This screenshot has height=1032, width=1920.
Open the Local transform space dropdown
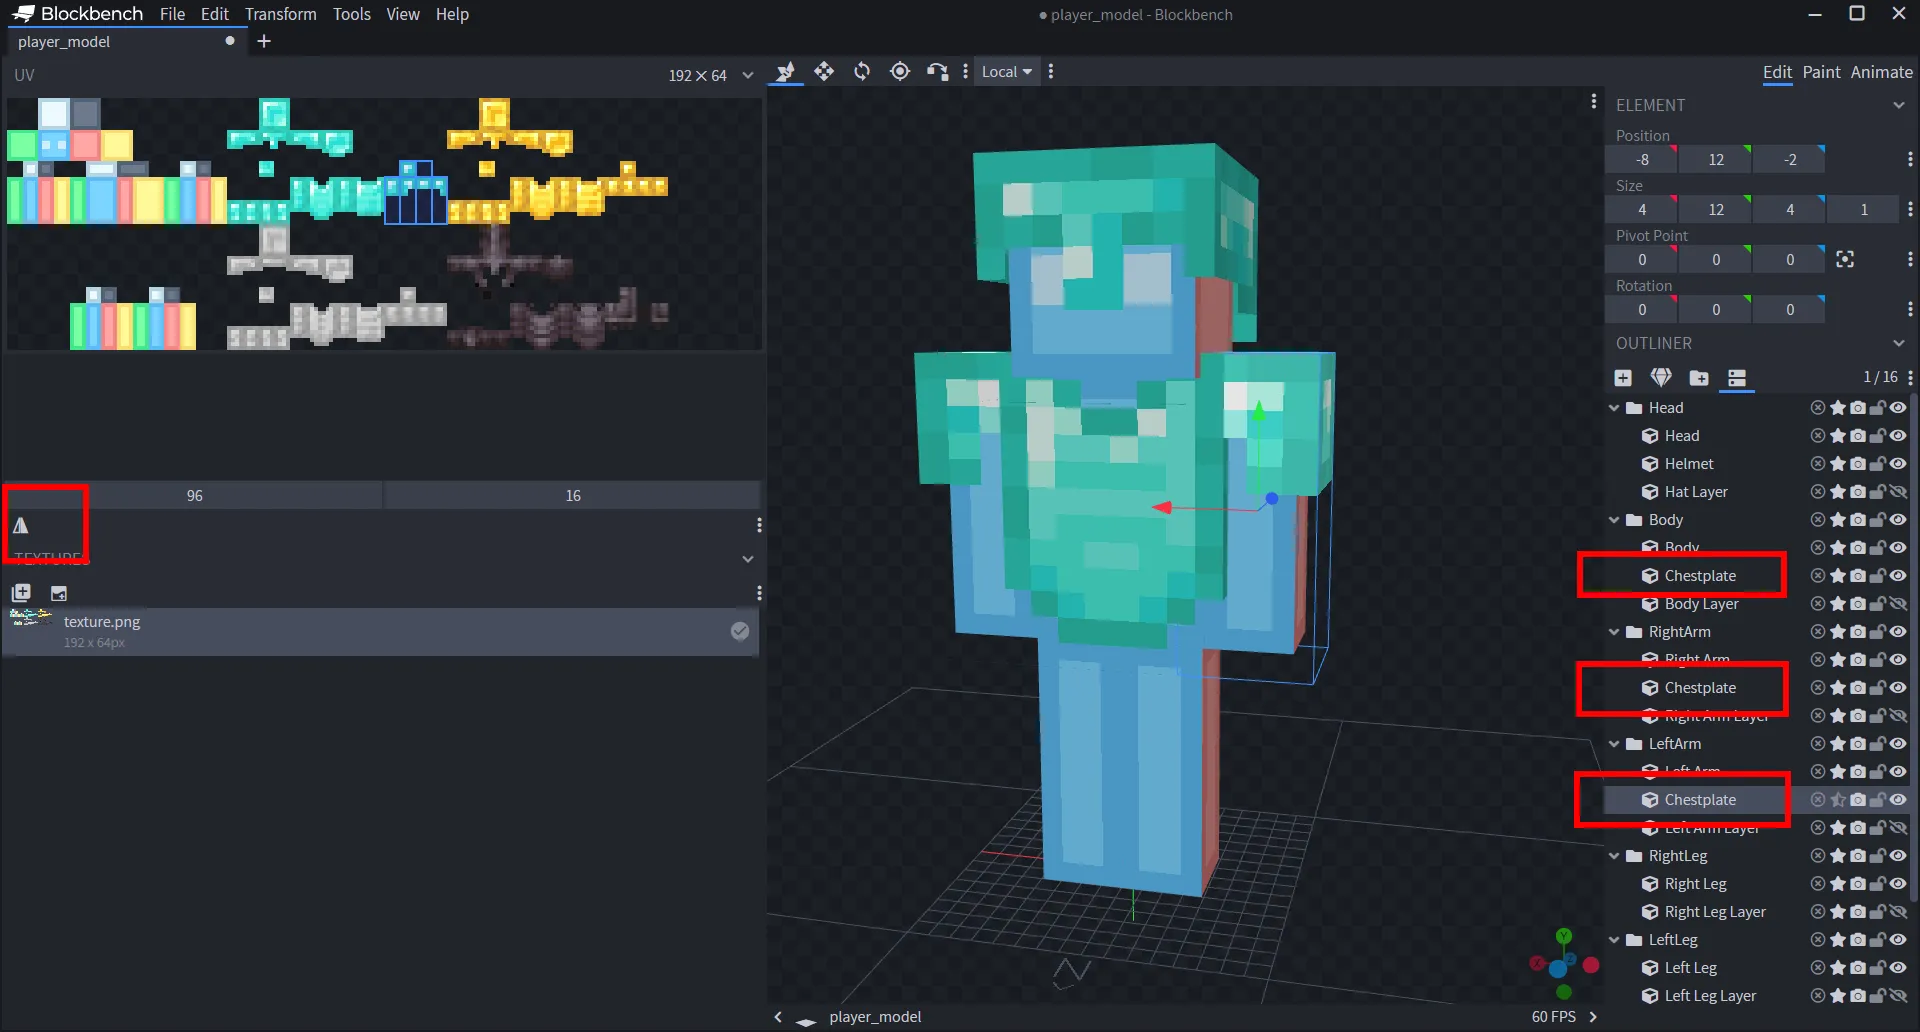tap(1006, 71)
